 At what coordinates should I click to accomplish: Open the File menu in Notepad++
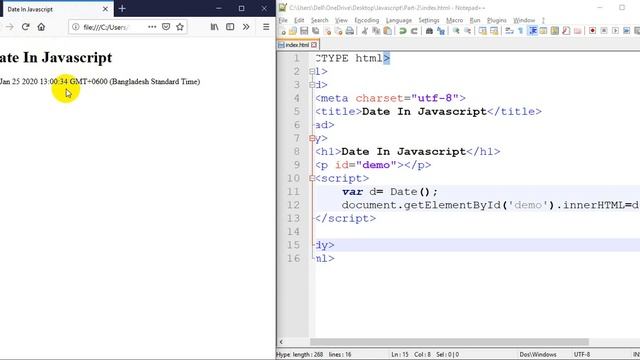283,20
